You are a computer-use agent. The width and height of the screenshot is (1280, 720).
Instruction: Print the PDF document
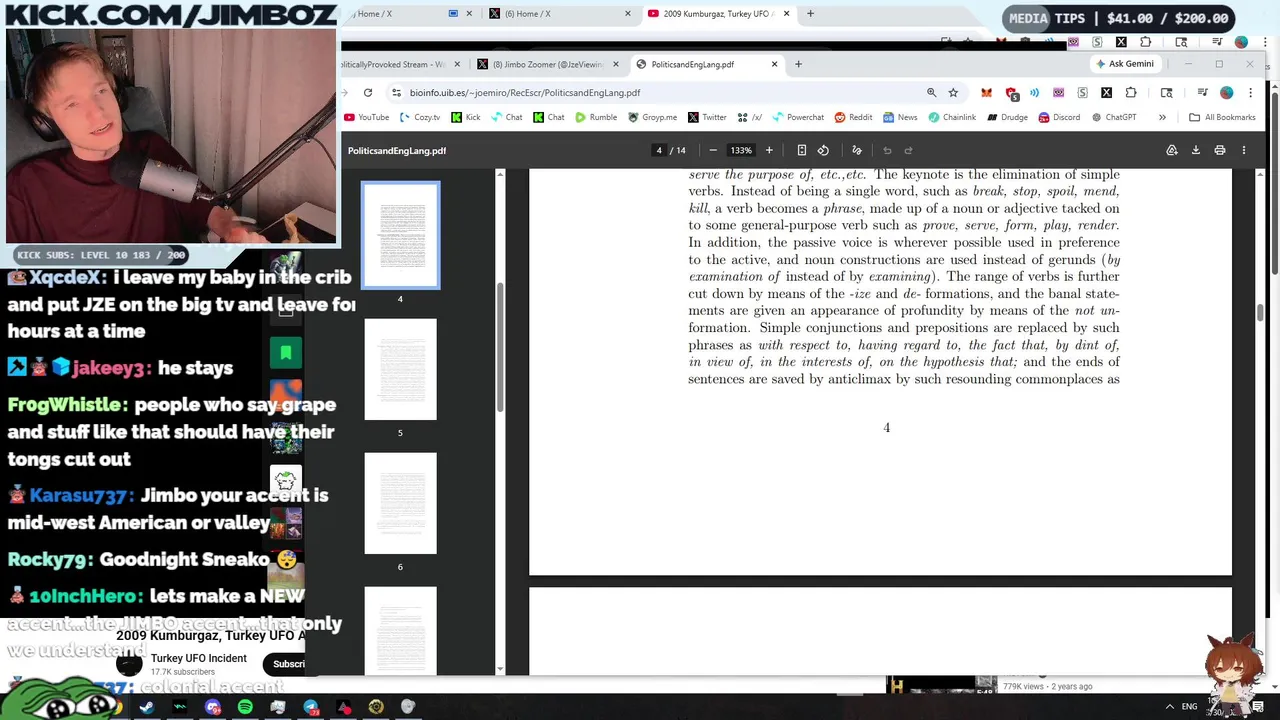[x=1220, y=151]
